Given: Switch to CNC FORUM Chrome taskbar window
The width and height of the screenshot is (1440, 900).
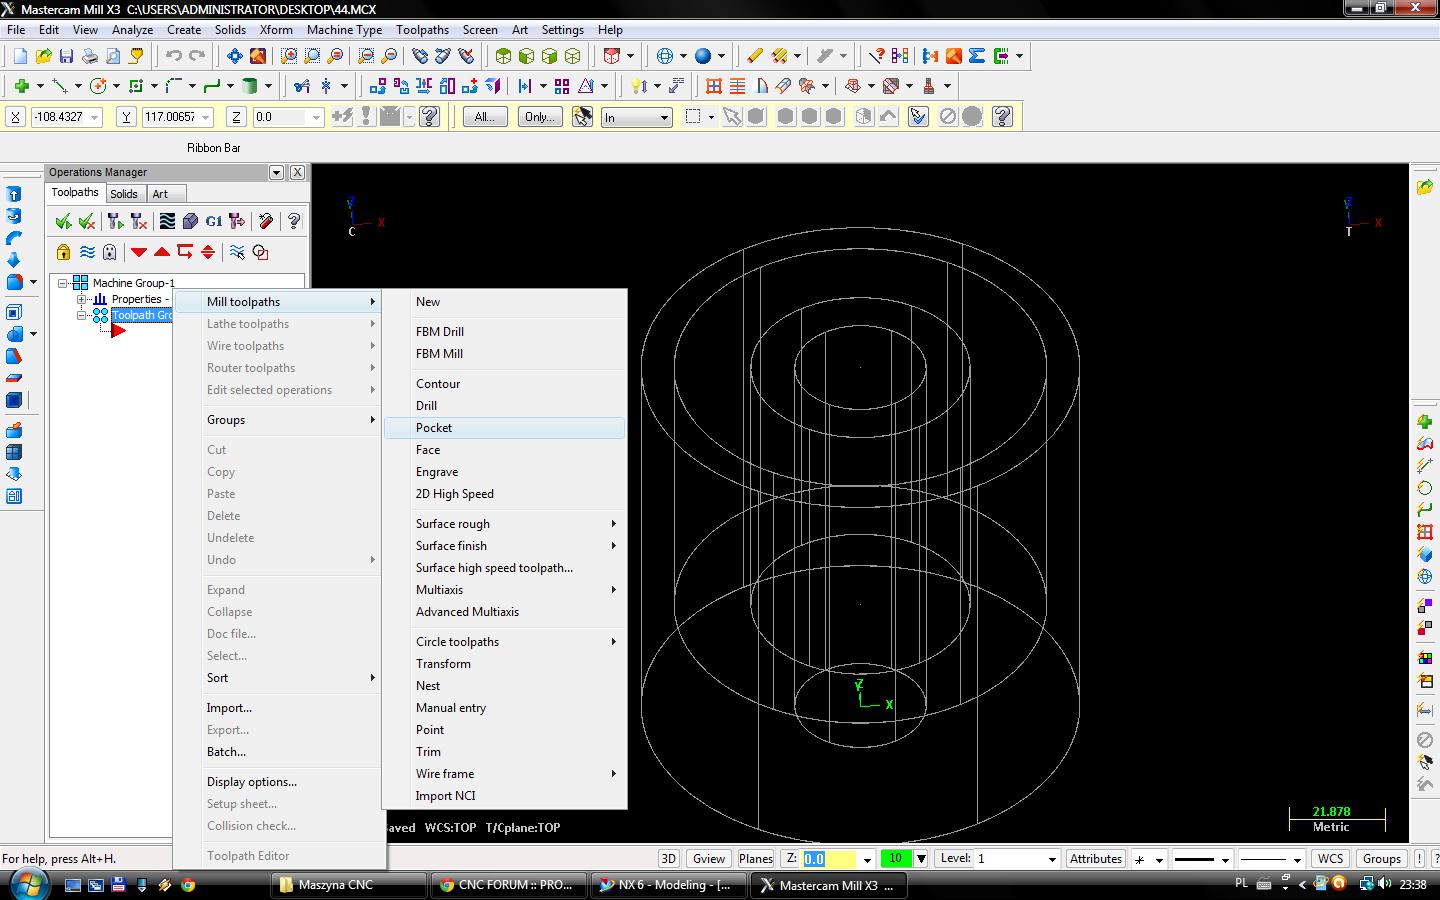Looking at the screenshot, I should [x=510, y=885].
